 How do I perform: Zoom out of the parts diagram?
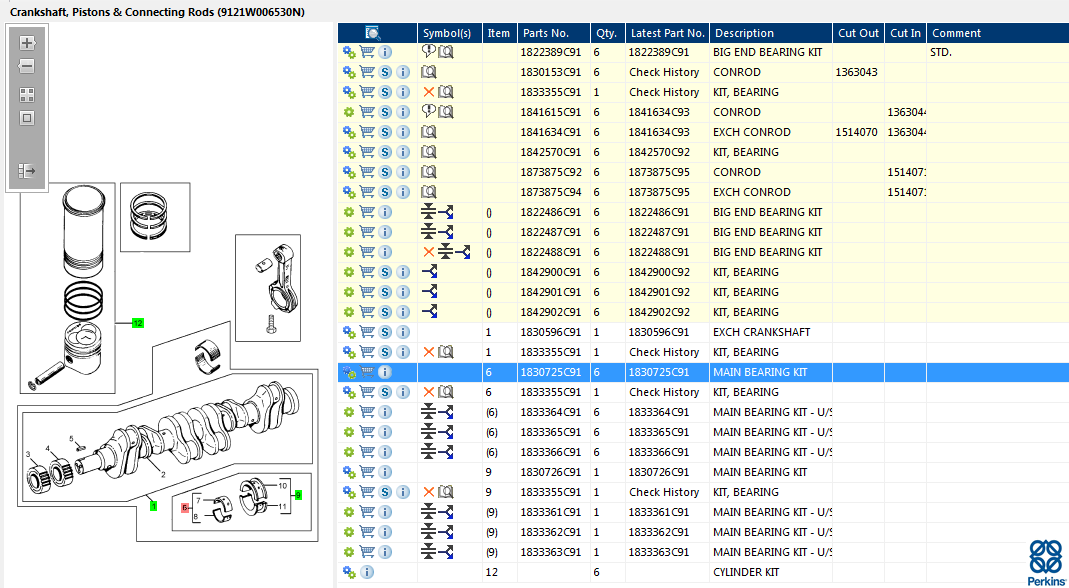27,66
